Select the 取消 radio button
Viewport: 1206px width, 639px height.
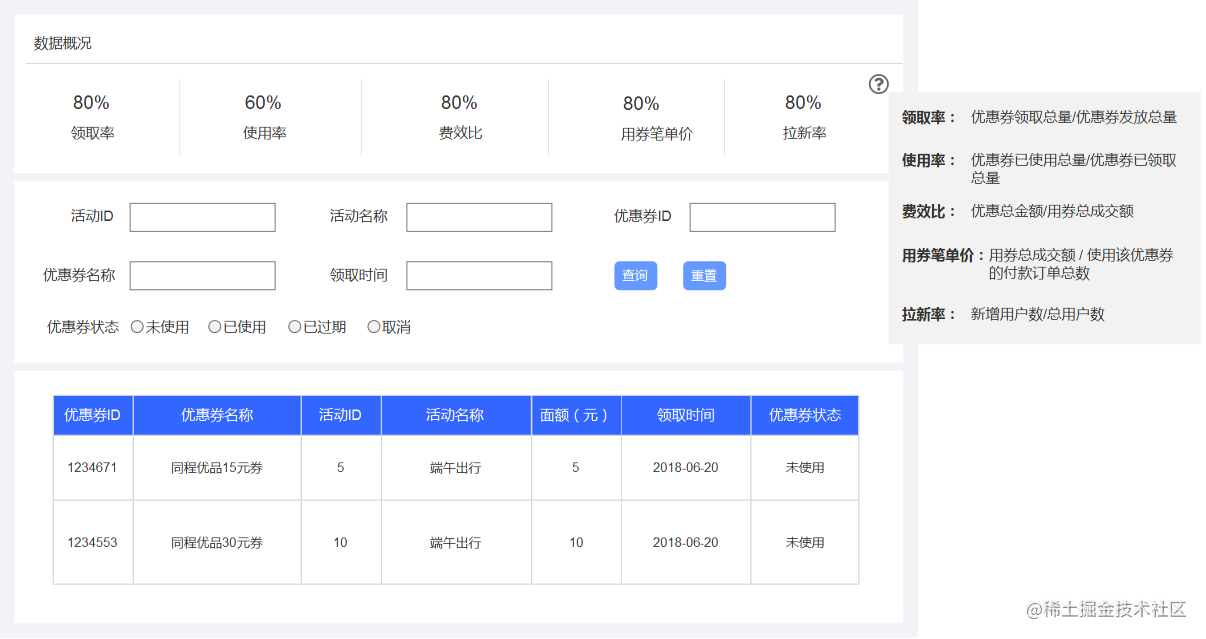374,327
